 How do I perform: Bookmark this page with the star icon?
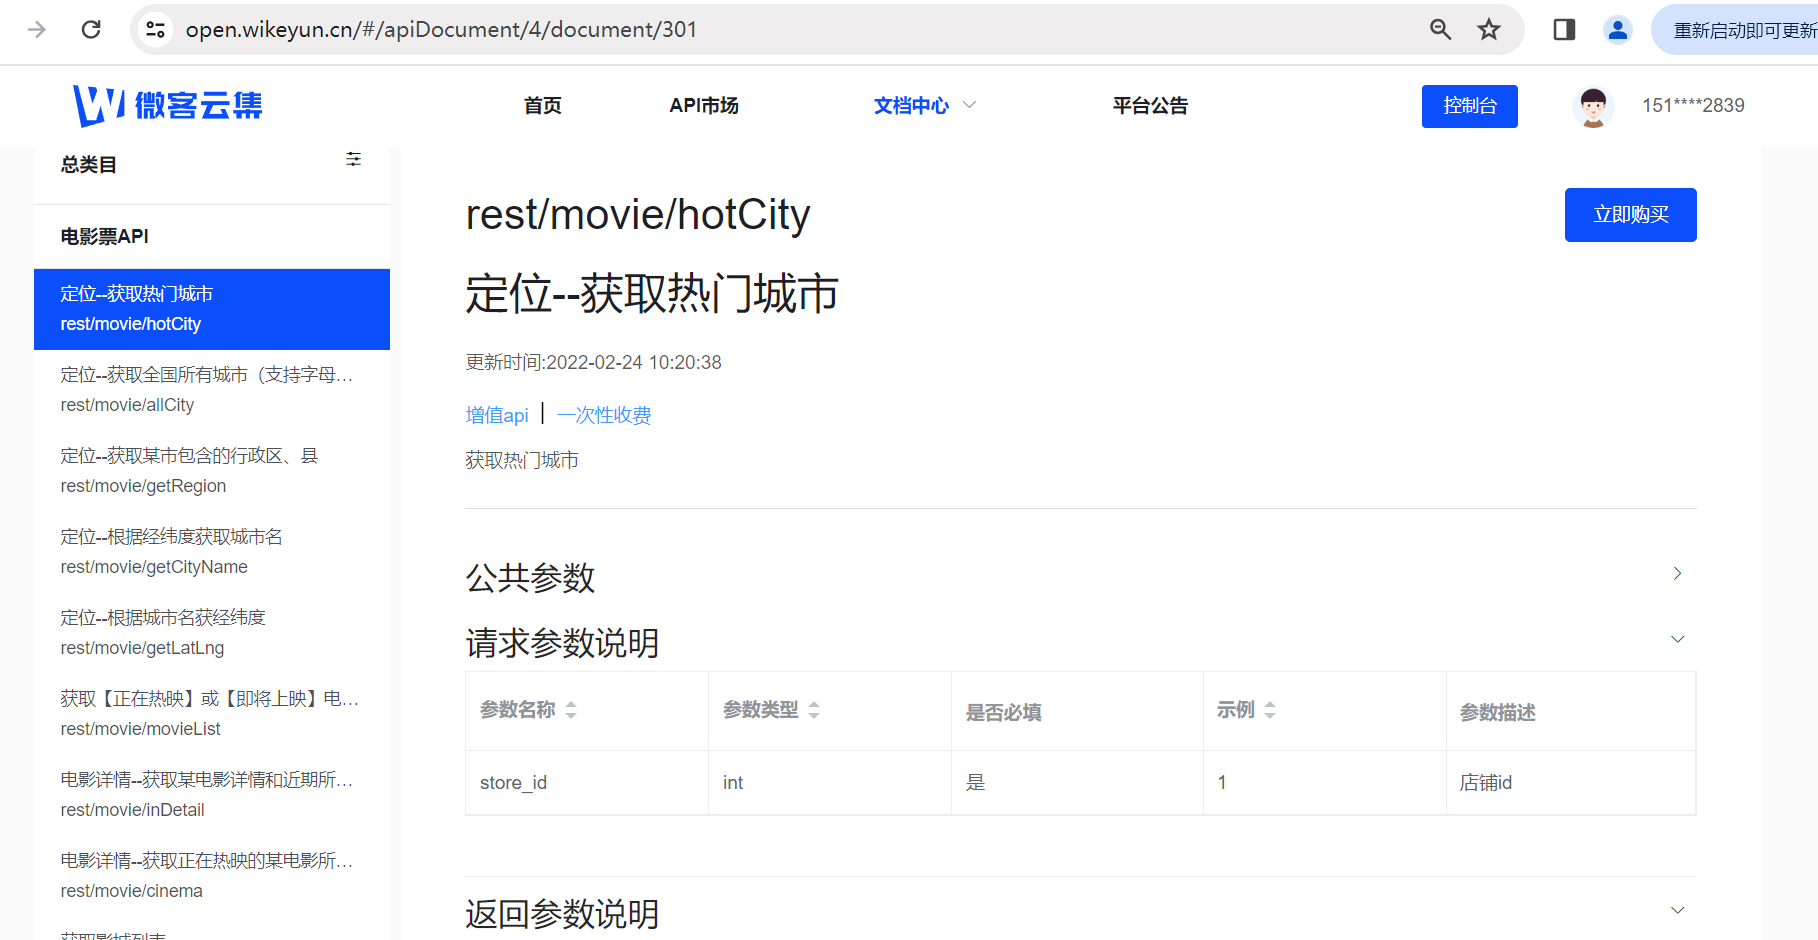click(1489, 30)
